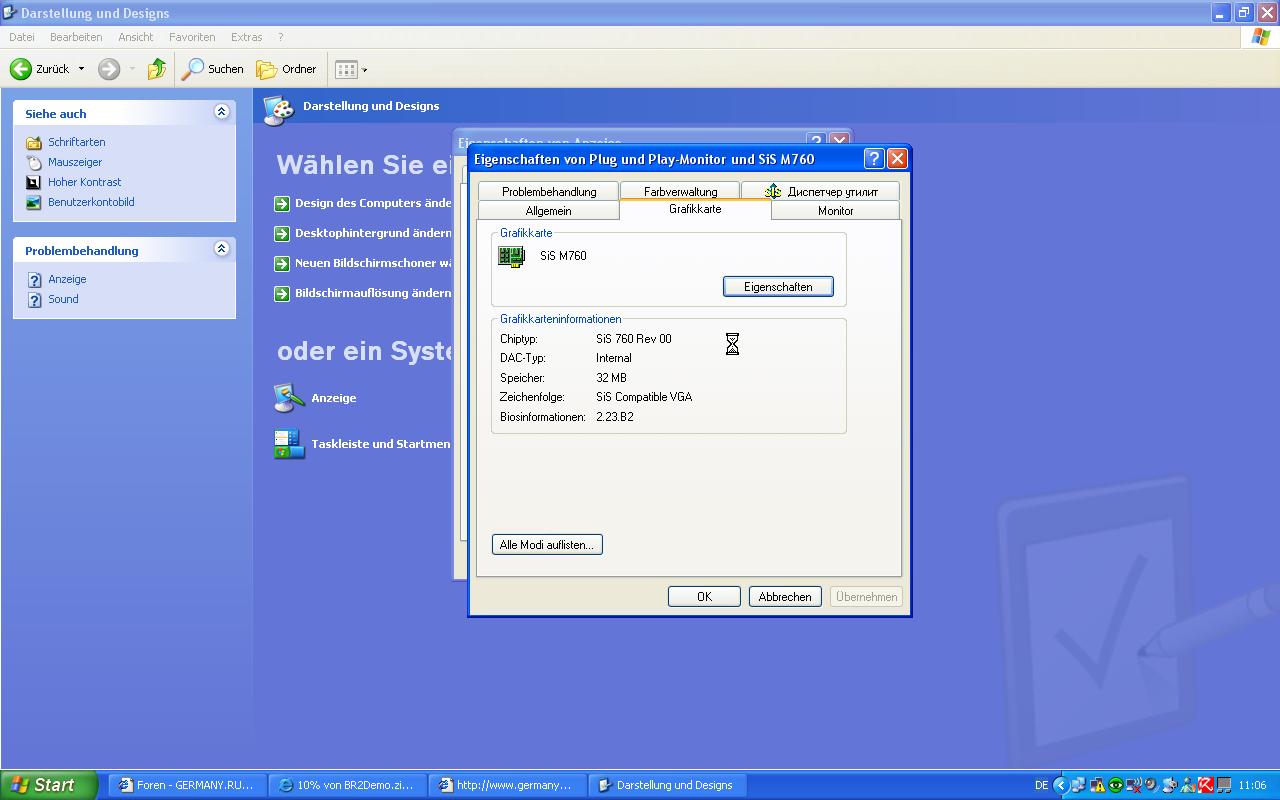This screenshot has width=1280, height=800.
Task: Open the Datei menu
Action: coord(21,37)
